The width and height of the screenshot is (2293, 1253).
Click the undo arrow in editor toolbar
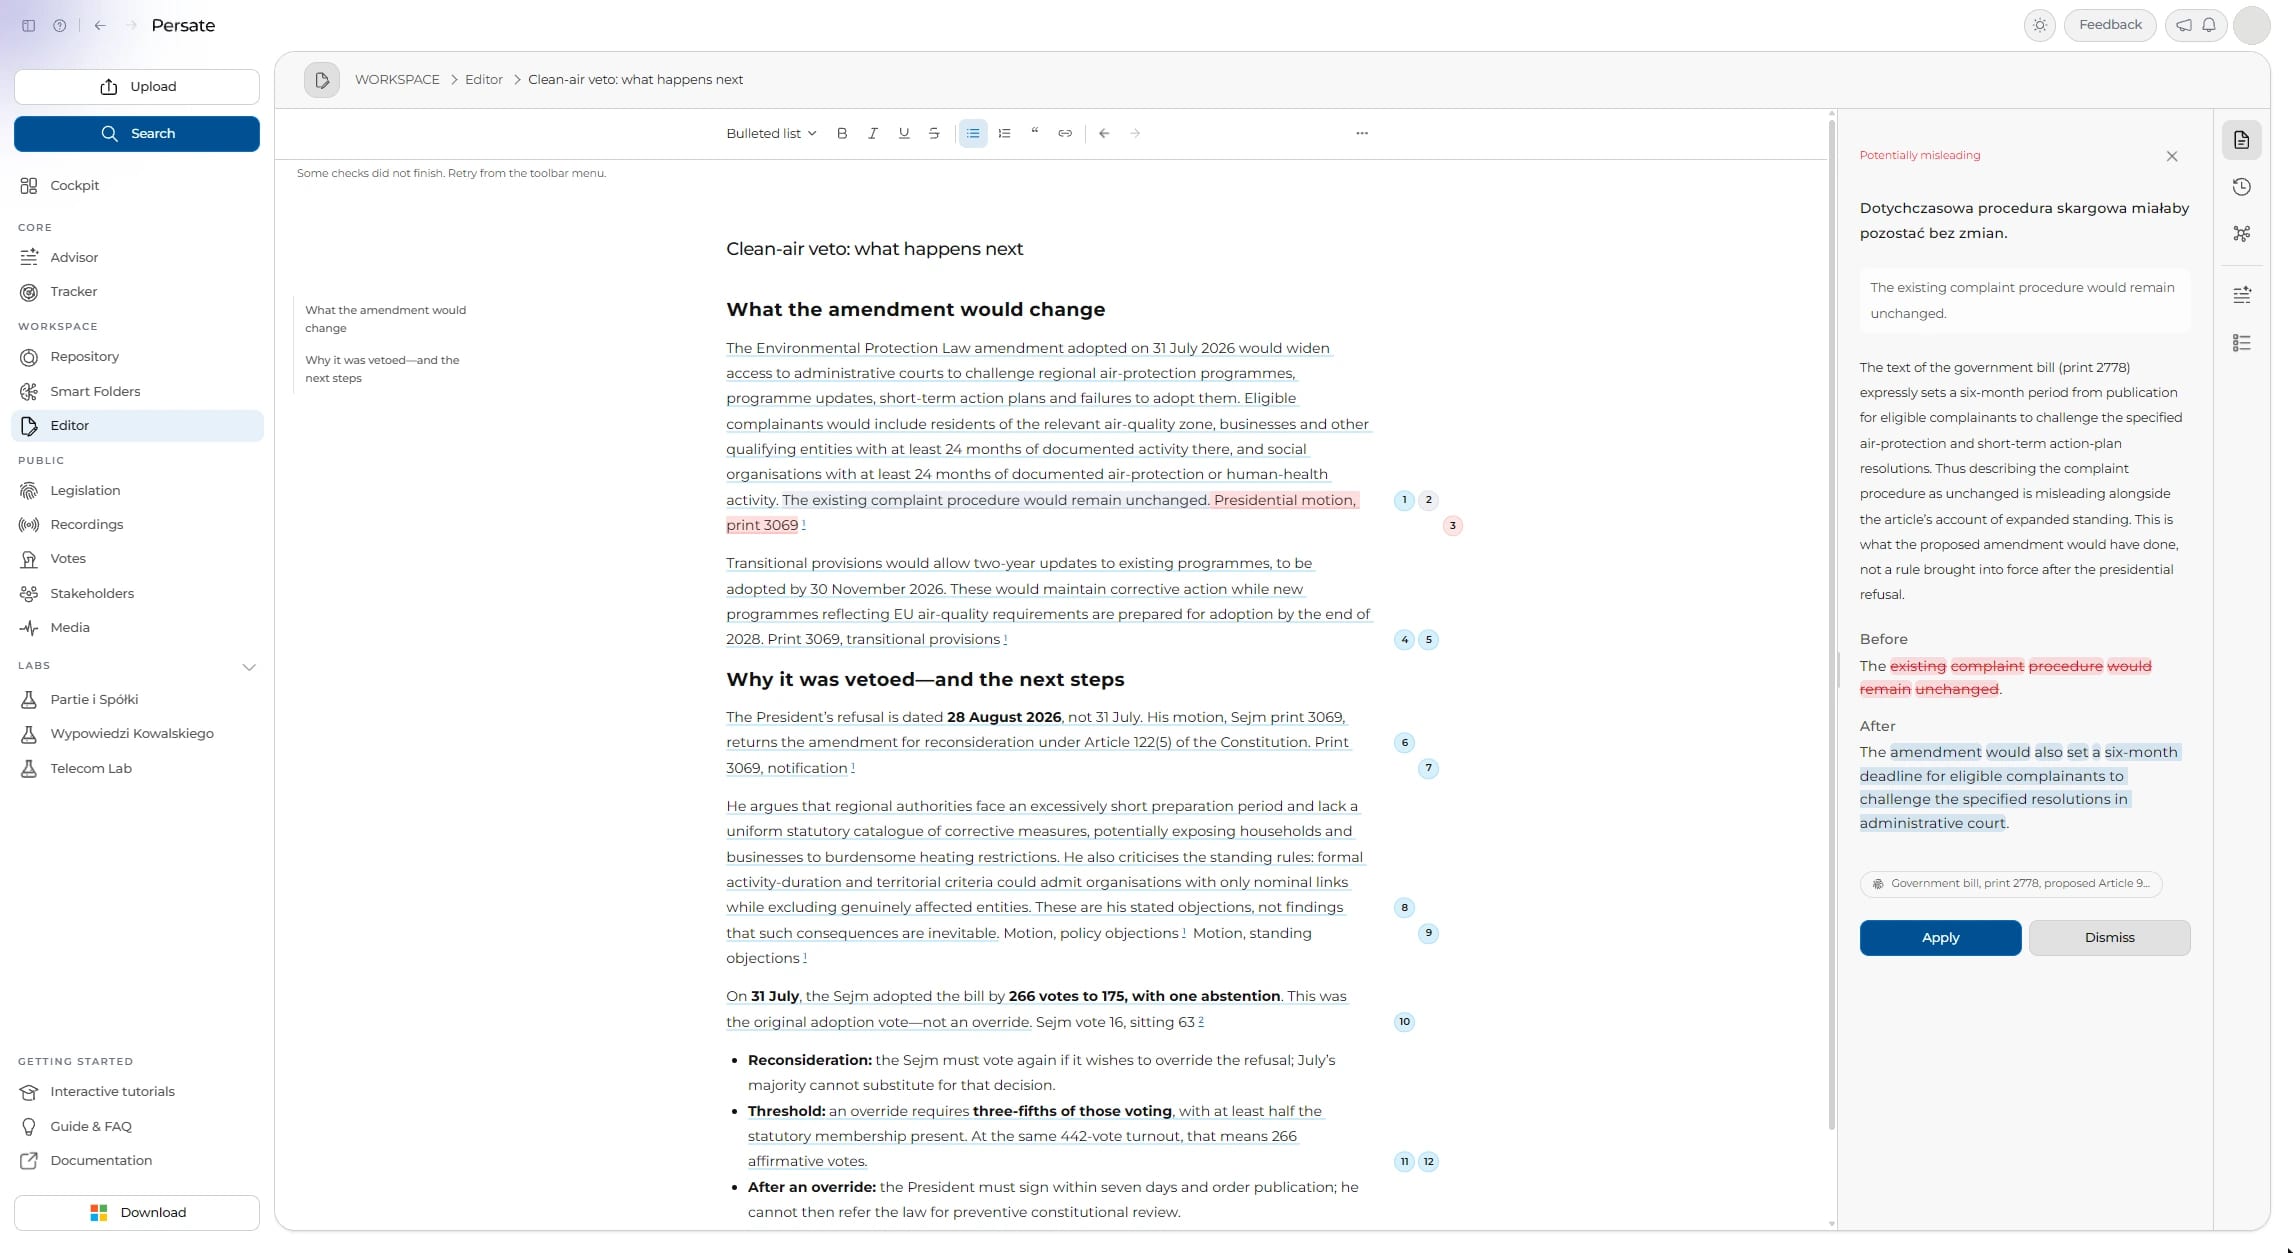[x=1104, y=133]
